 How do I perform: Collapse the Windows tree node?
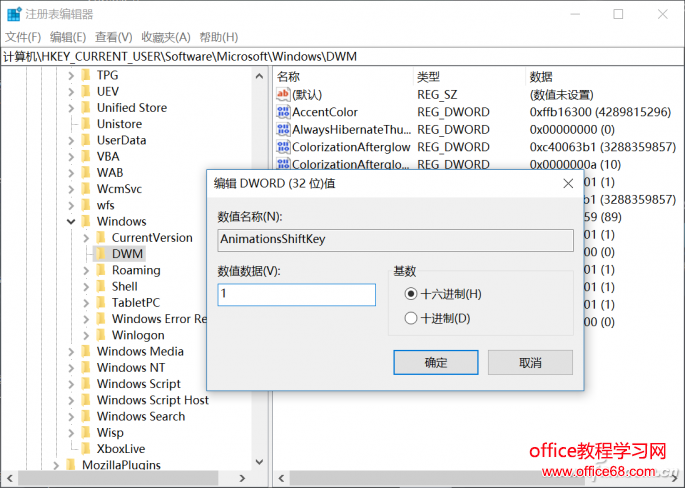pos(71,222)
